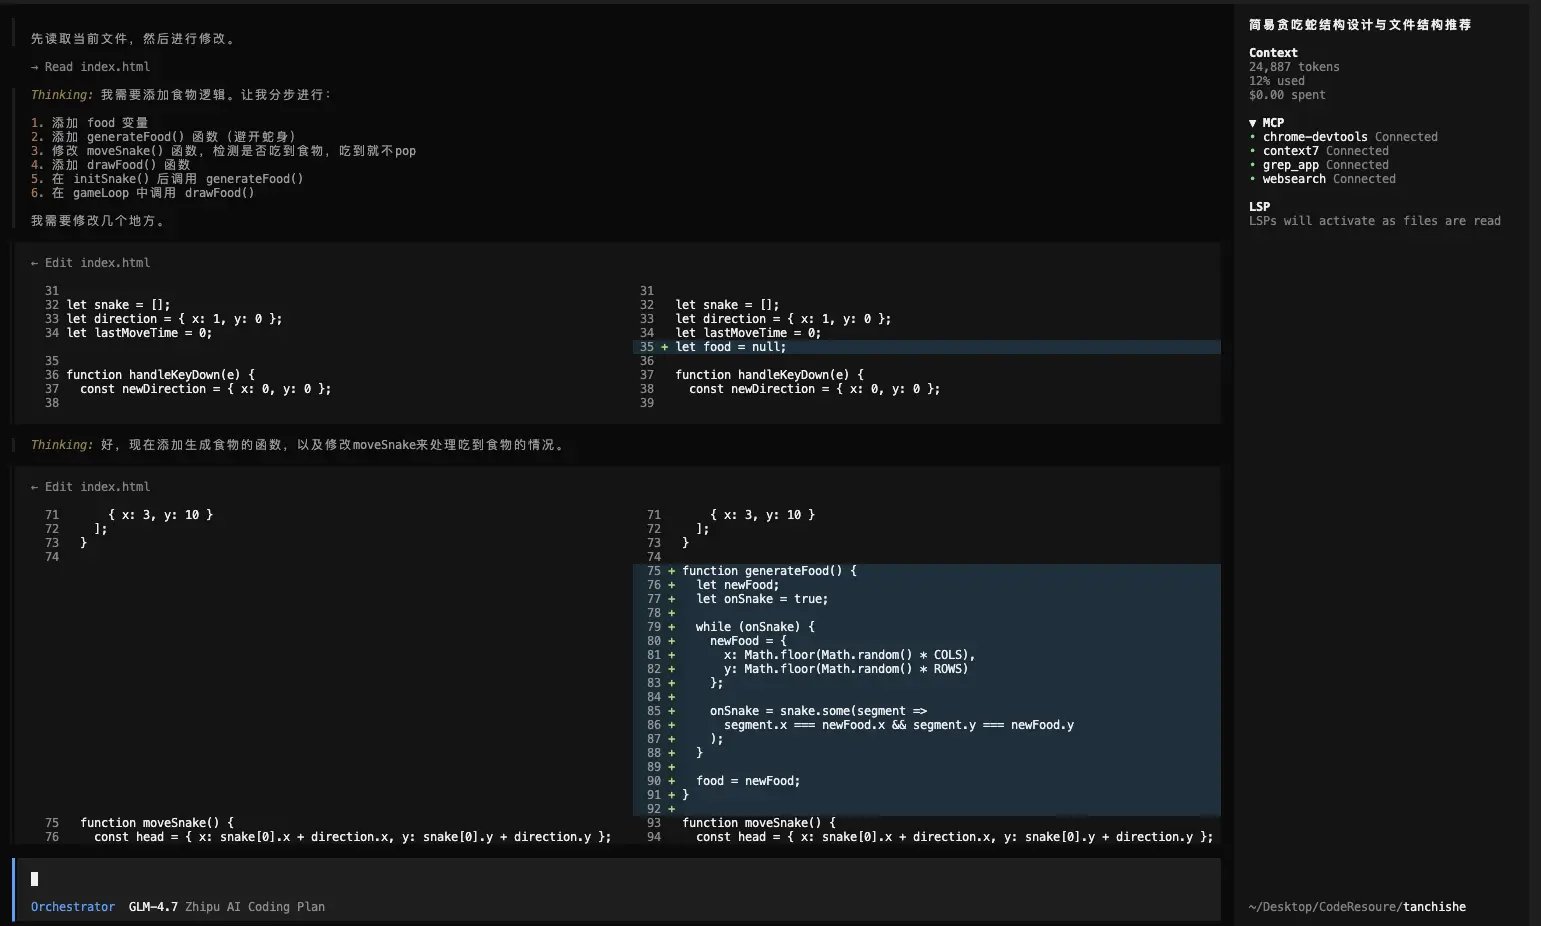Click the chrome-devtools connection status dot

(x=1252, y=137)
